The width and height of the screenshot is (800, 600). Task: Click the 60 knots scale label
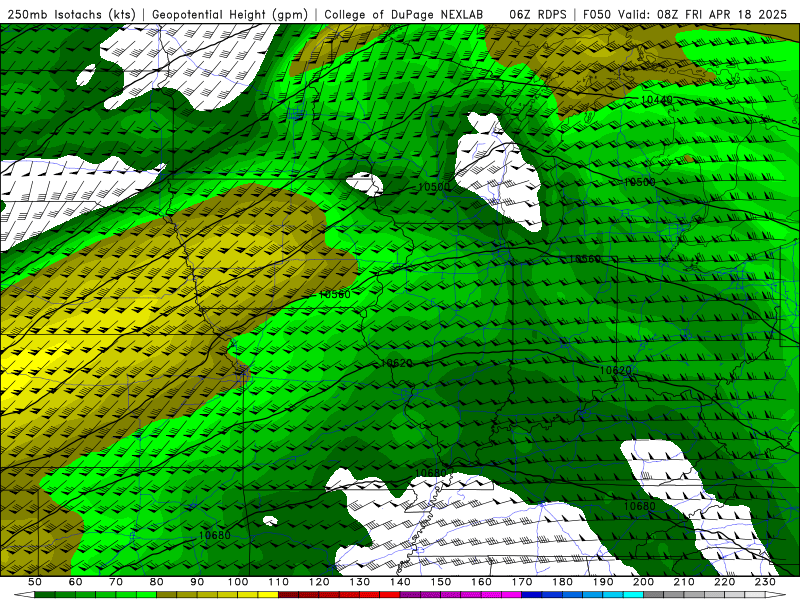[76, 582]
